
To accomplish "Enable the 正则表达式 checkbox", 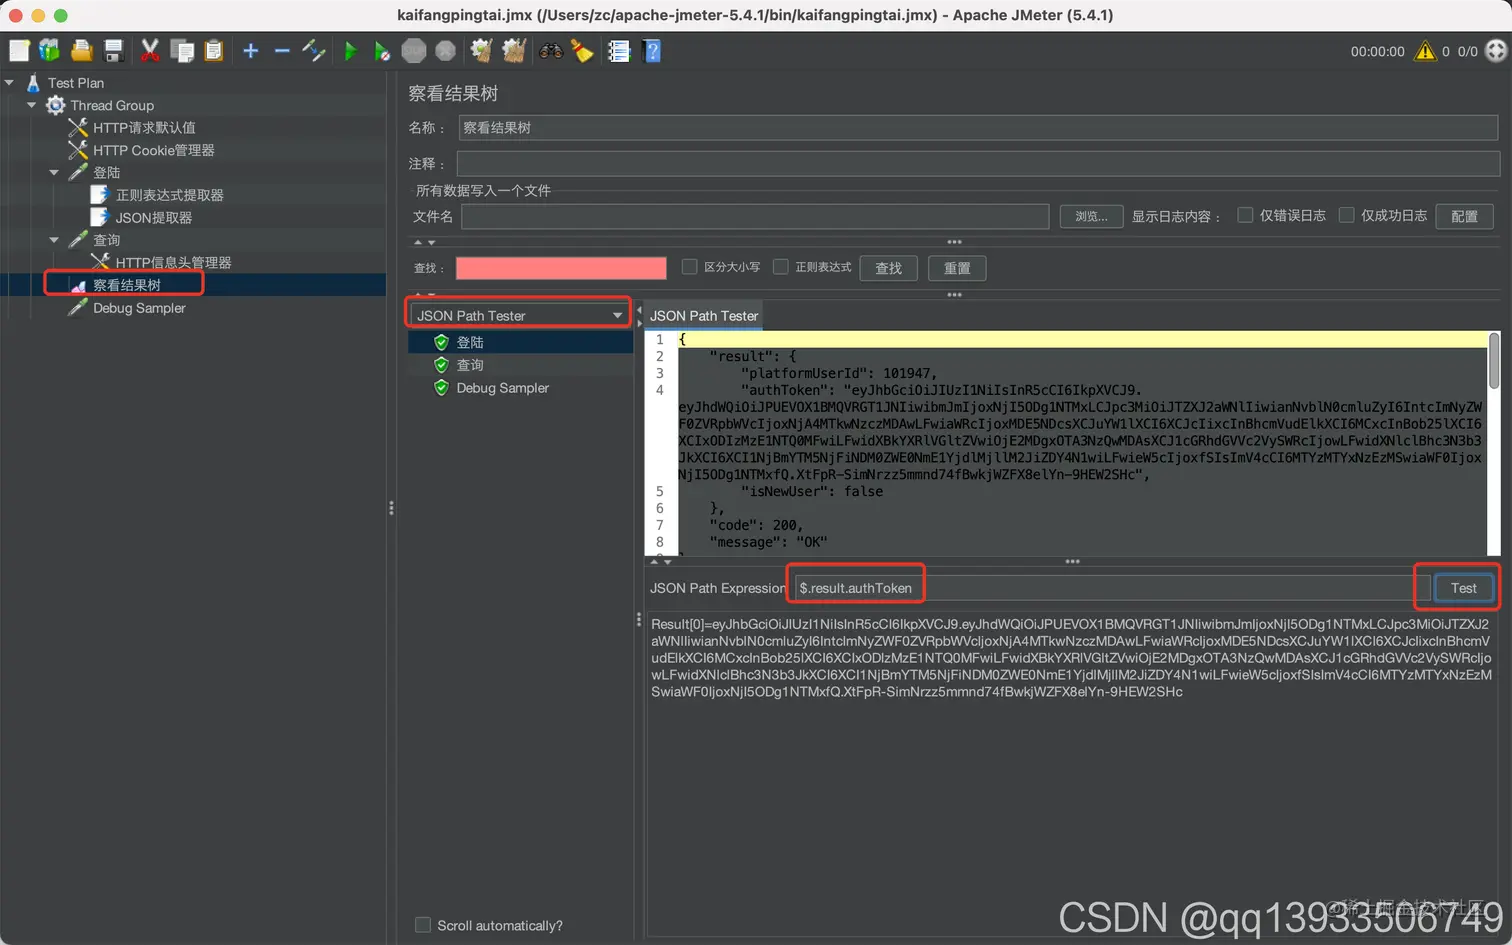I will (x=781, y=267).
